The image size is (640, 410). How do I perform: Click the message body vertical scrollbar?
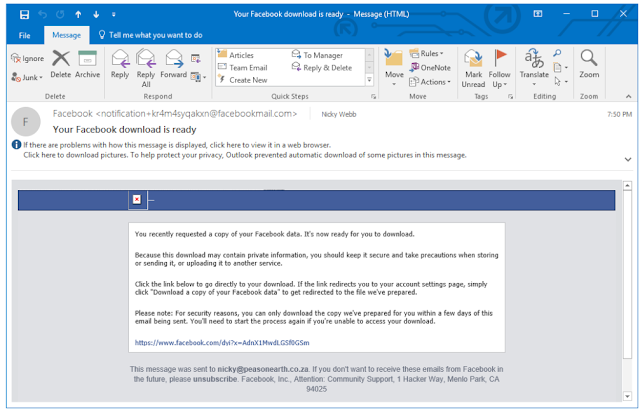[x=627, y=291]
